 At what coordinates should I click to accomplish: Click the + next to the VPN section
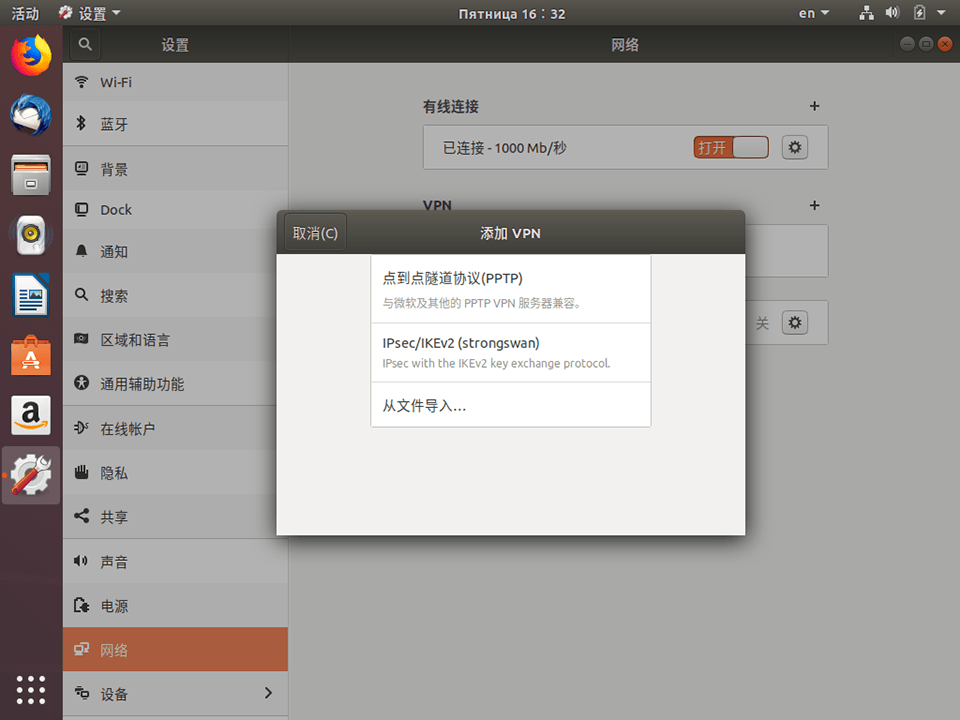point(814,205)
